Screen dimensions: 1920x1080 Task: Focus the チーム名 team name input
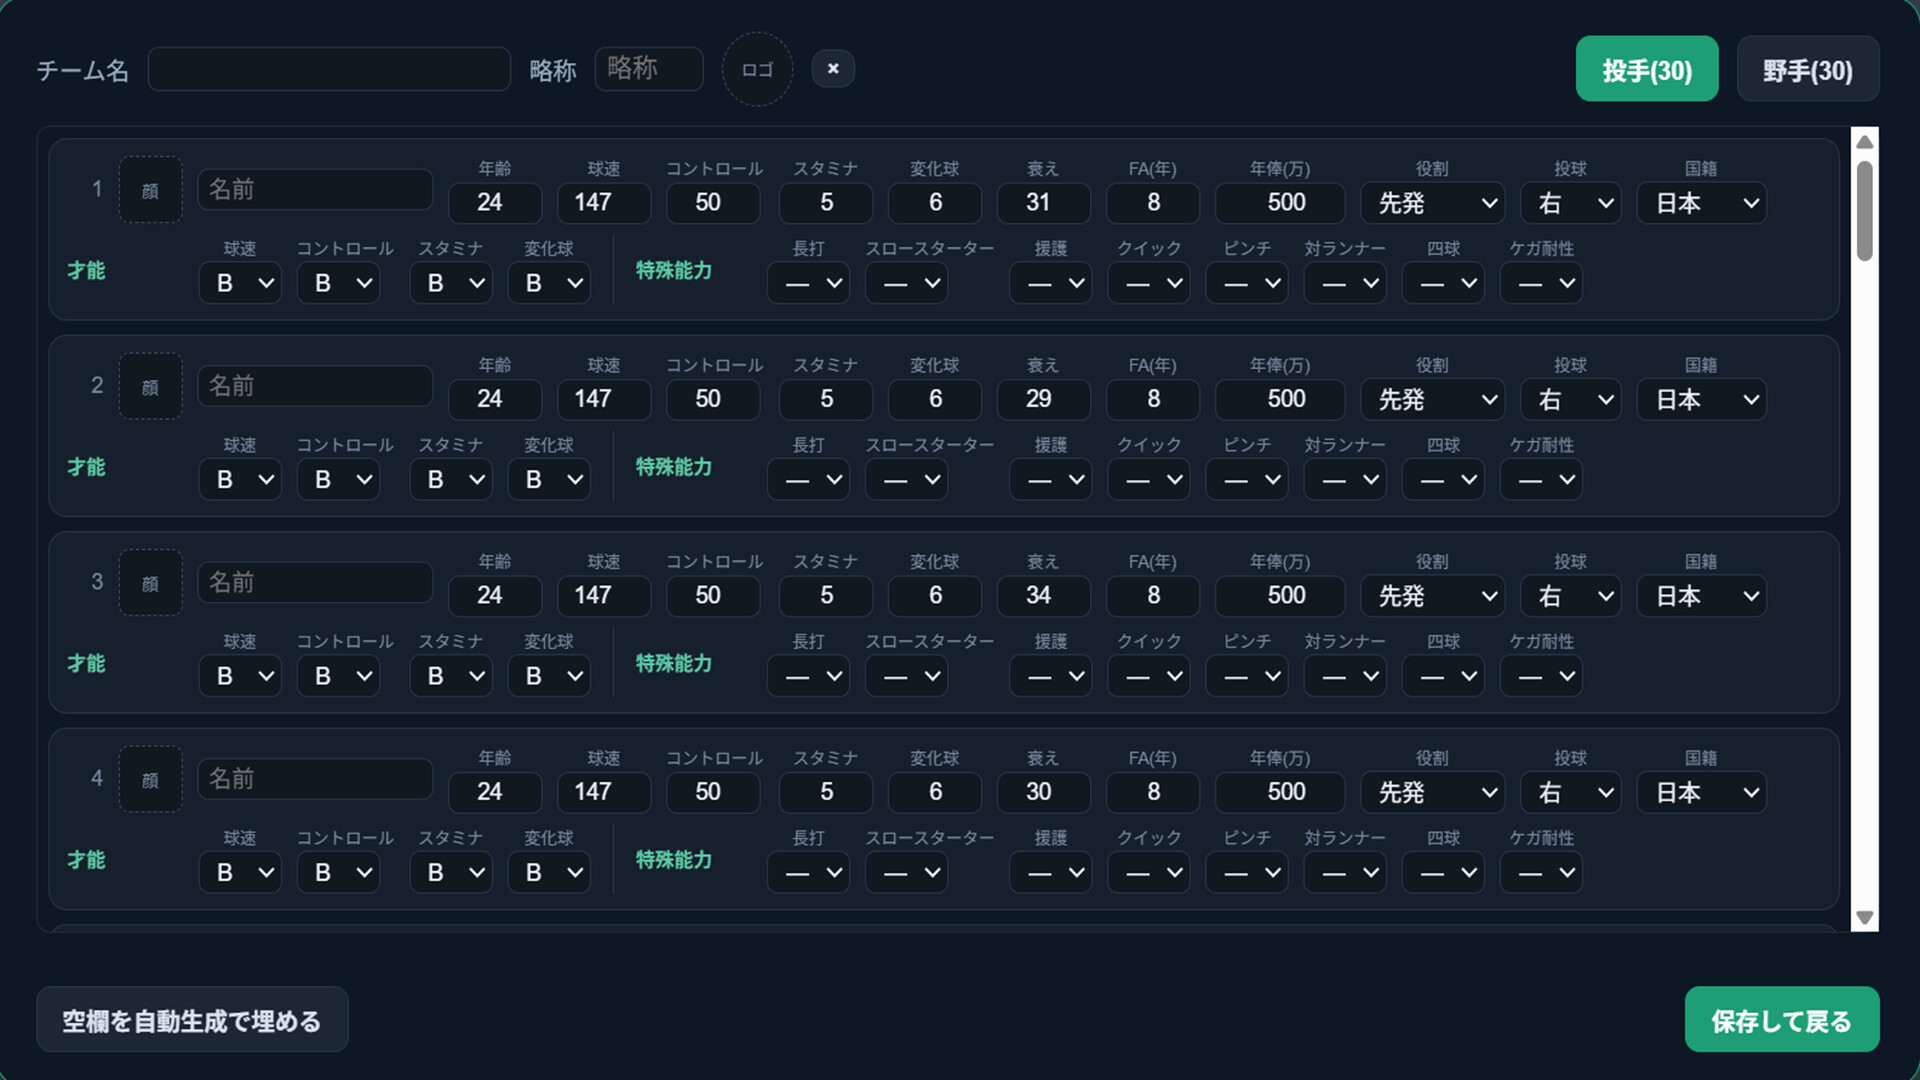(x=329, y=69)
